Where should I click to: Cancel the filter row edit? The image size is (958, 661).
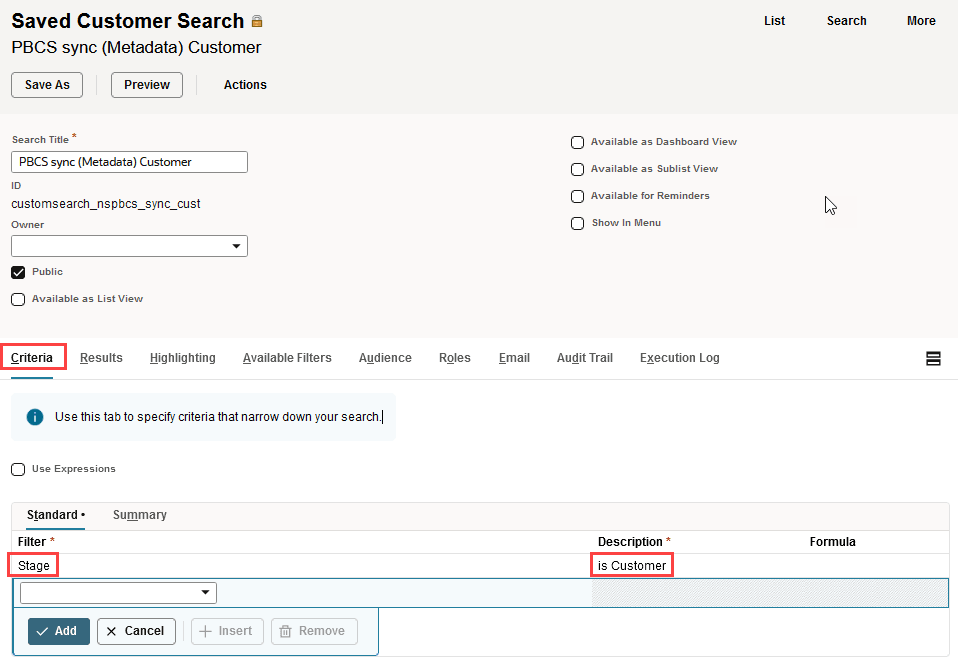click(x=136, y=631)
